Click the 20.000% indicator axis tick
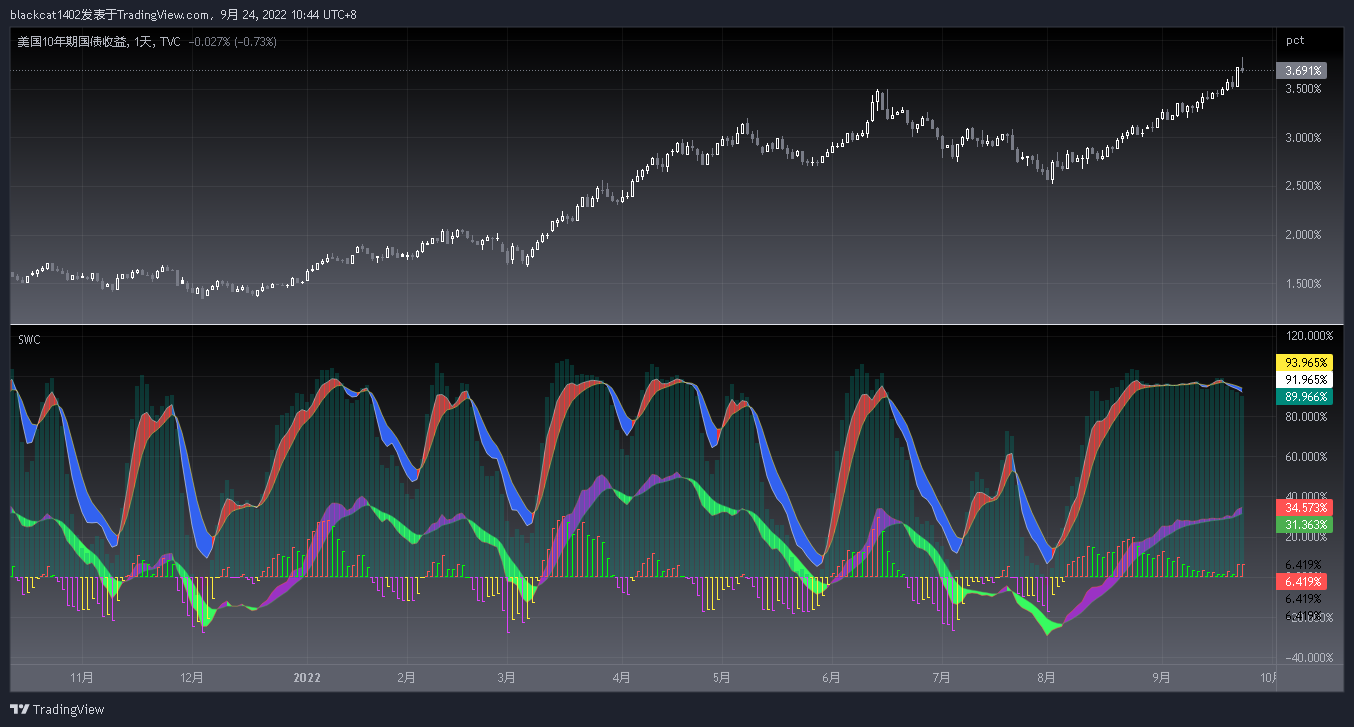This screenshot has height=727, width=1354. coord(1306,538)
